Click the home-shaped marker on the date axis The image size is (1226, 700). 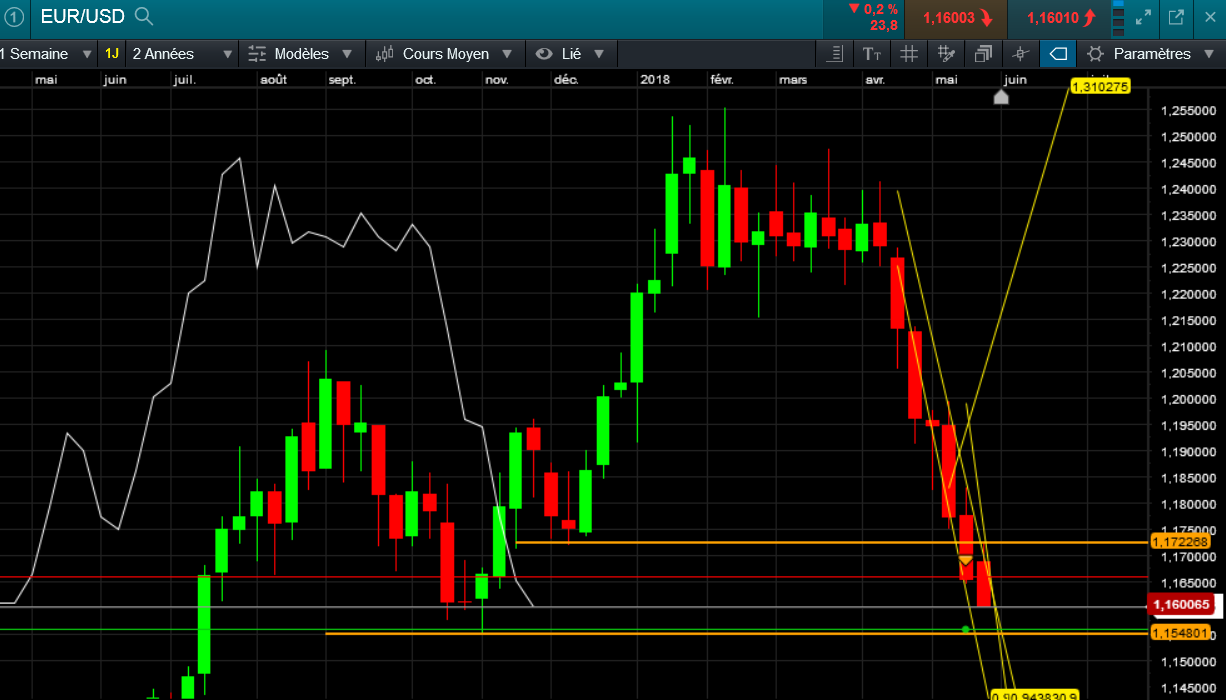tap(1001, 97)
